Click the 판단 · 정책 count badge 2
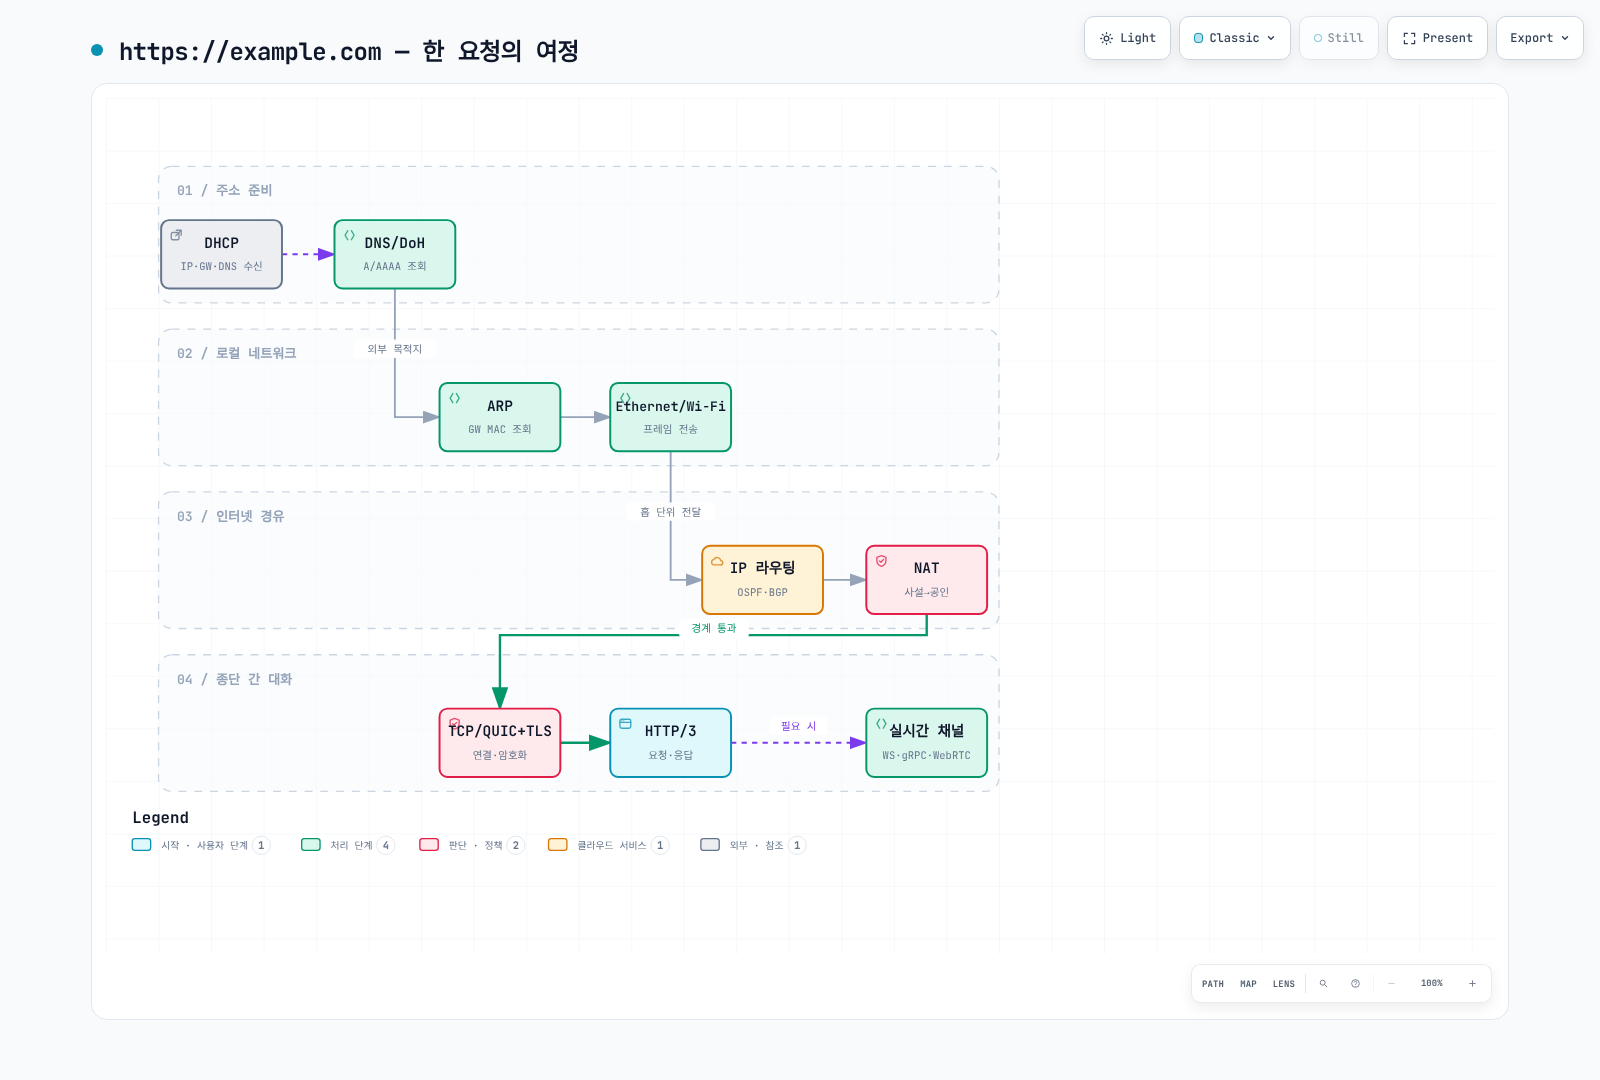 click(x=516, y=846)
